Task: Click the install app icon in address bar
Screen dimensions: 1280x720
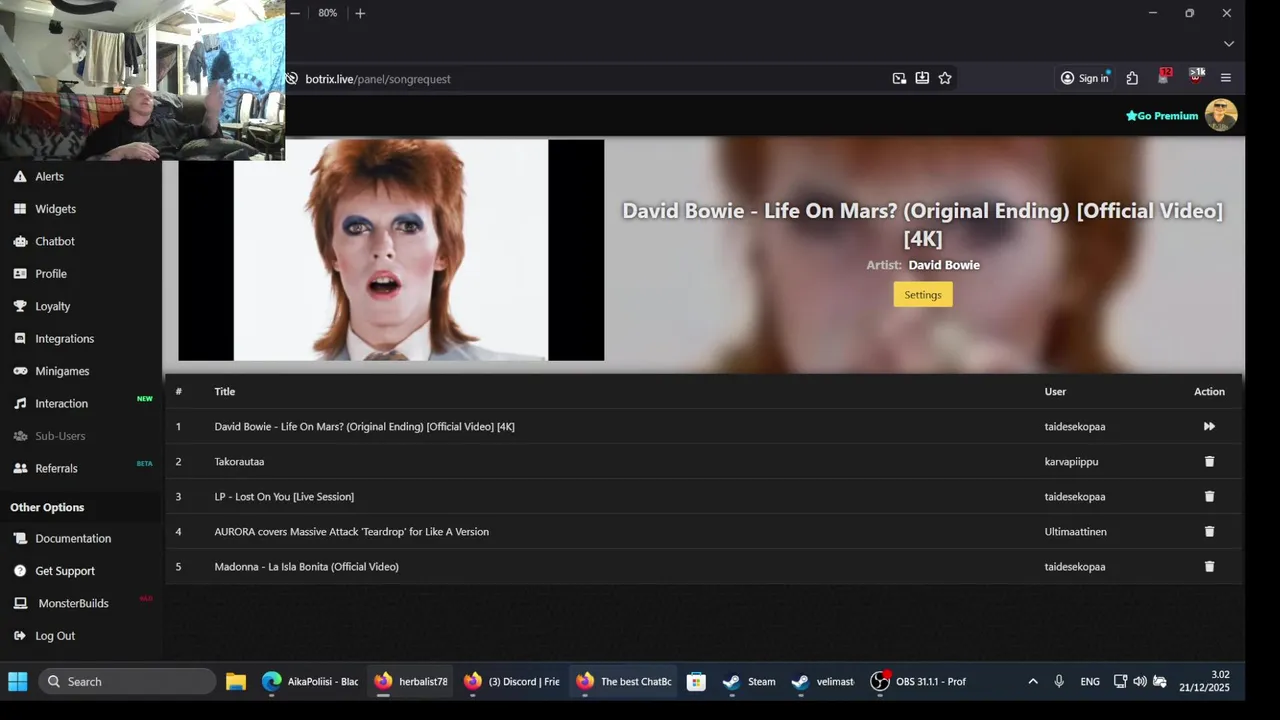Action: pyautogui.click(x=922, y=78)
